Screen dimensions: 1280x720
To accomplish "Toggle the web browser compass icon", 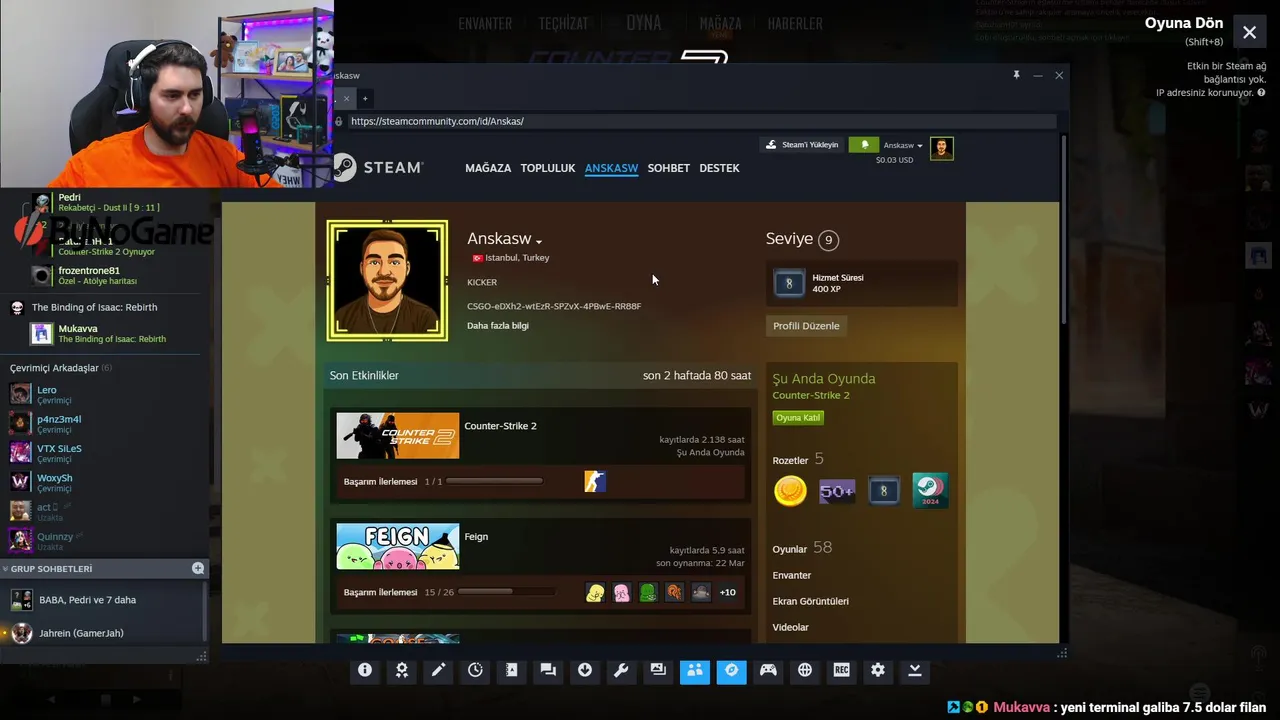I will pyautogui.click(x=731, y=670).
